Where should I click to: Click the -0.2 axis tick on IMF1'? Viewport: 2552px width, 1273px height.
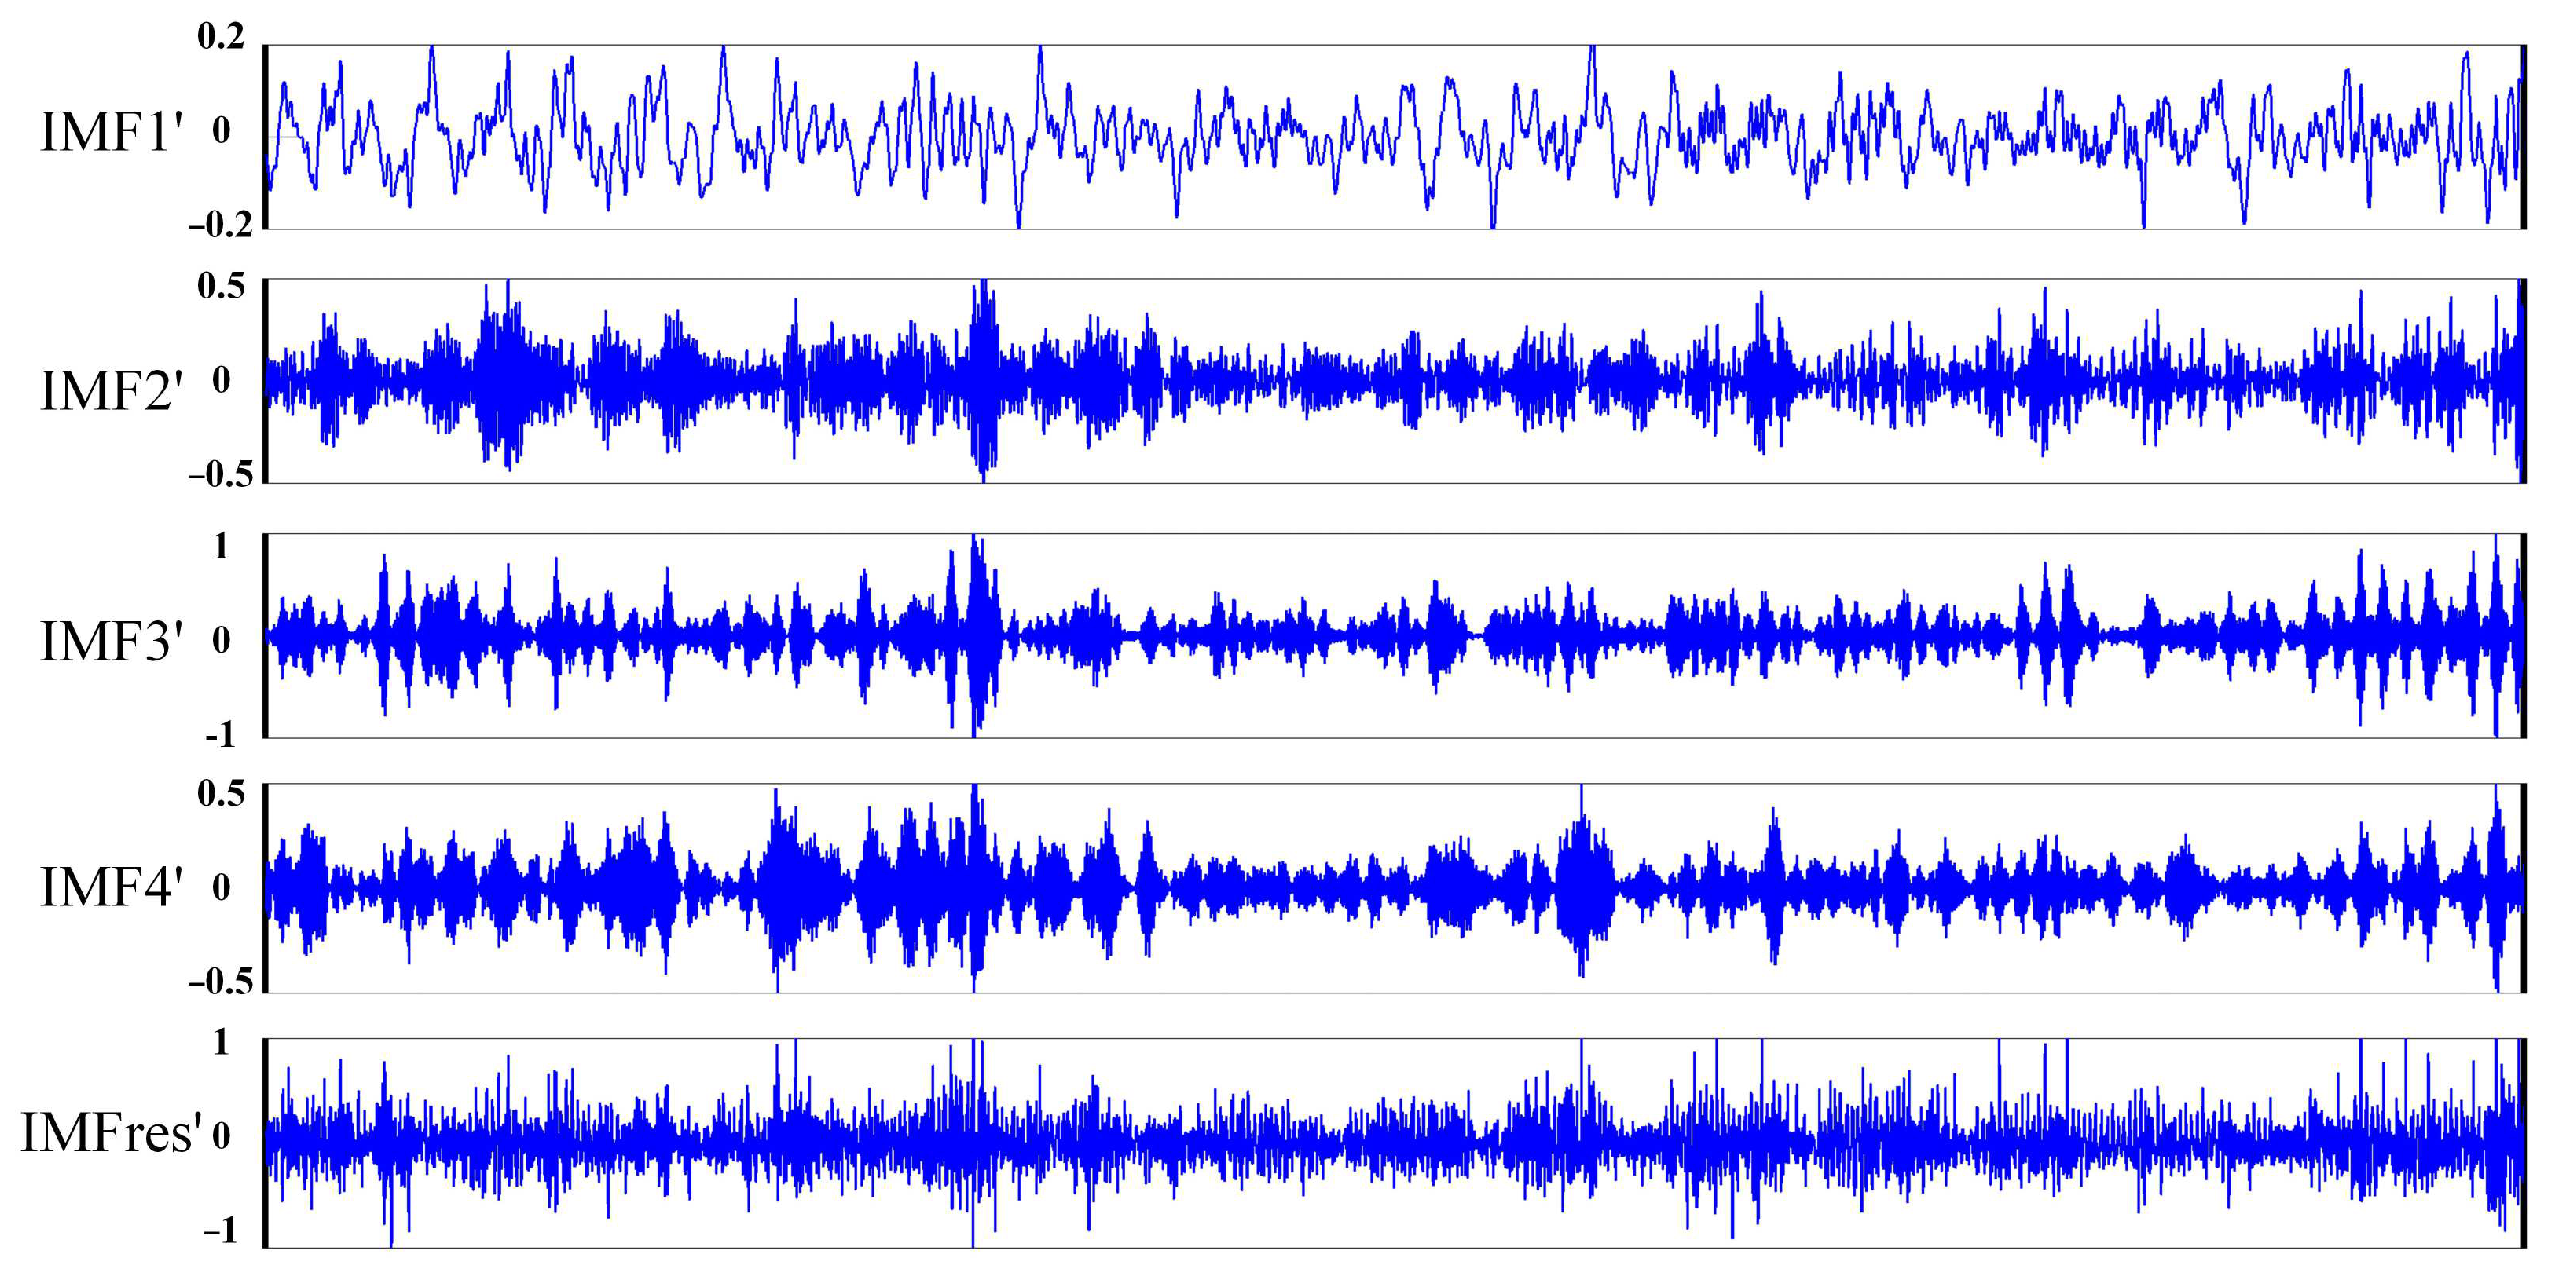click(x=221, y=225)
